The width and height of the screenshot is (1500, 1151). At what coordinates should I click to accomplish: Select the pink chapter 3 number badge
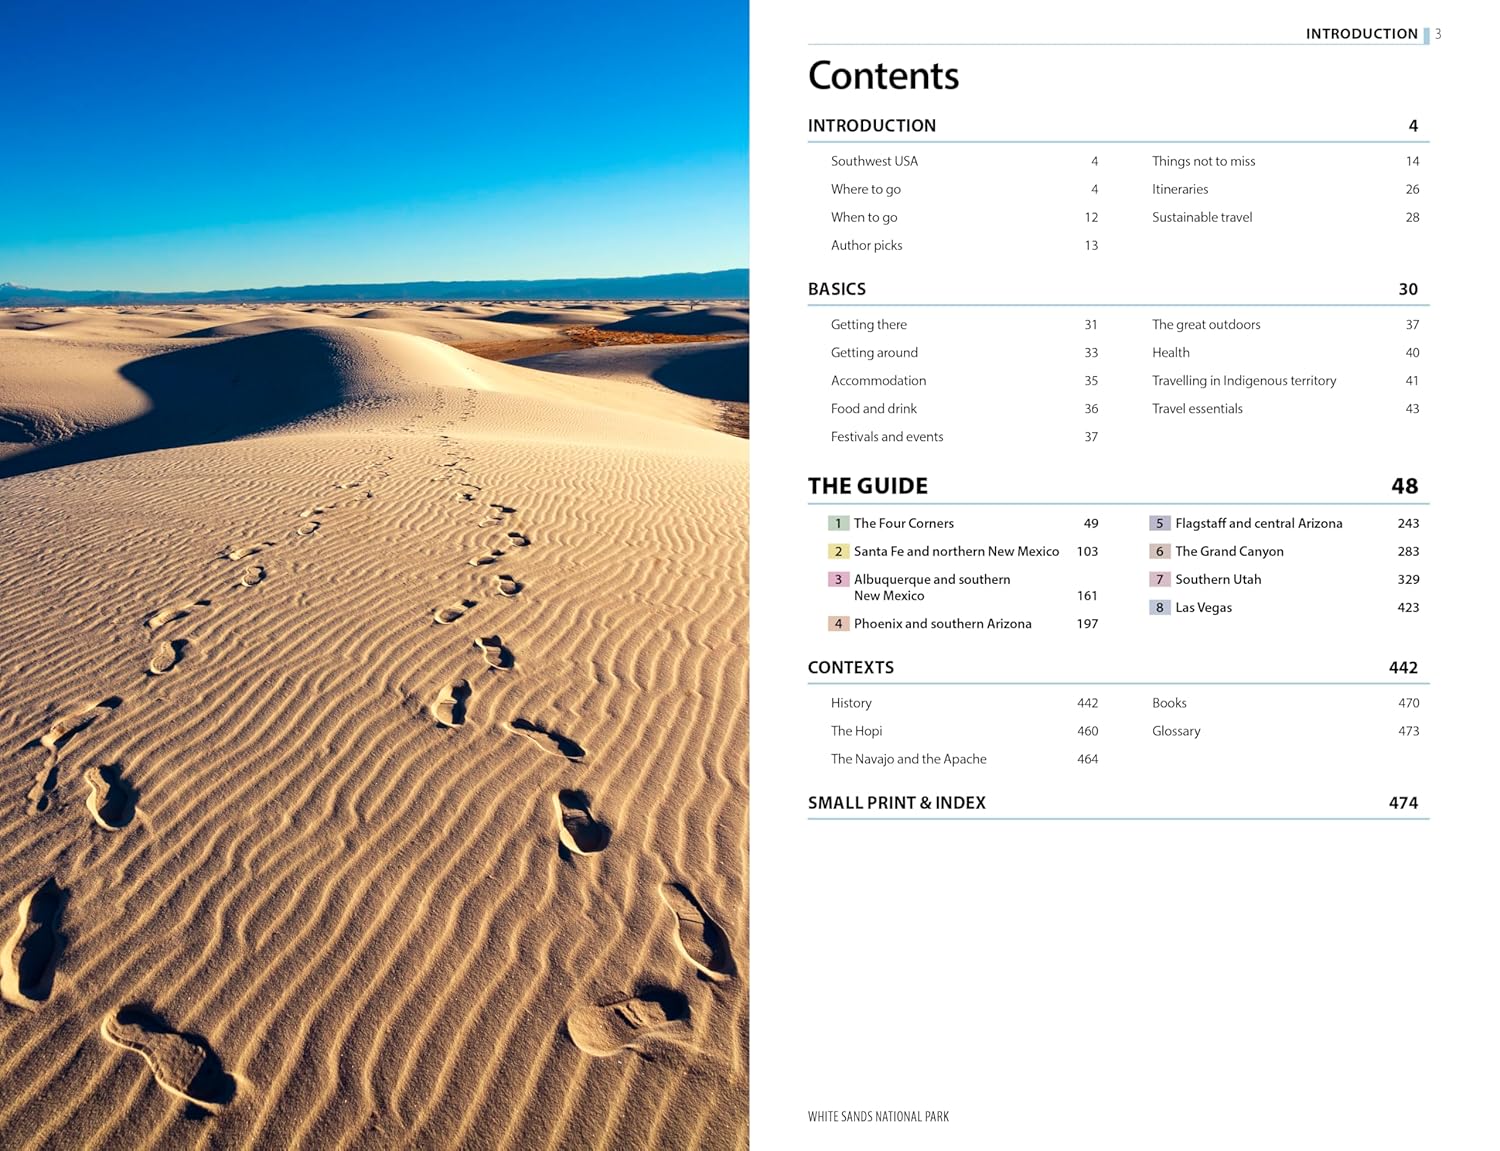click(x=838, y=579)
